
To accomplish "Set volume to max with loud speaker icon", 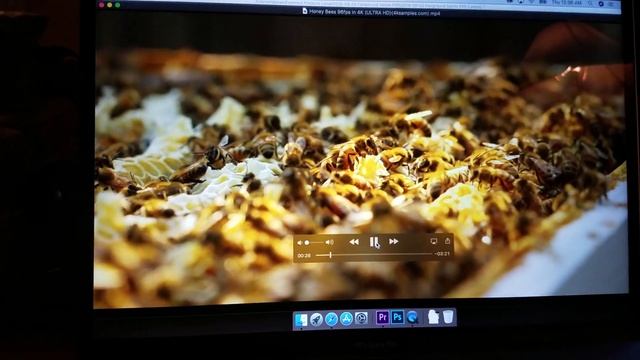I will [330, 242].
